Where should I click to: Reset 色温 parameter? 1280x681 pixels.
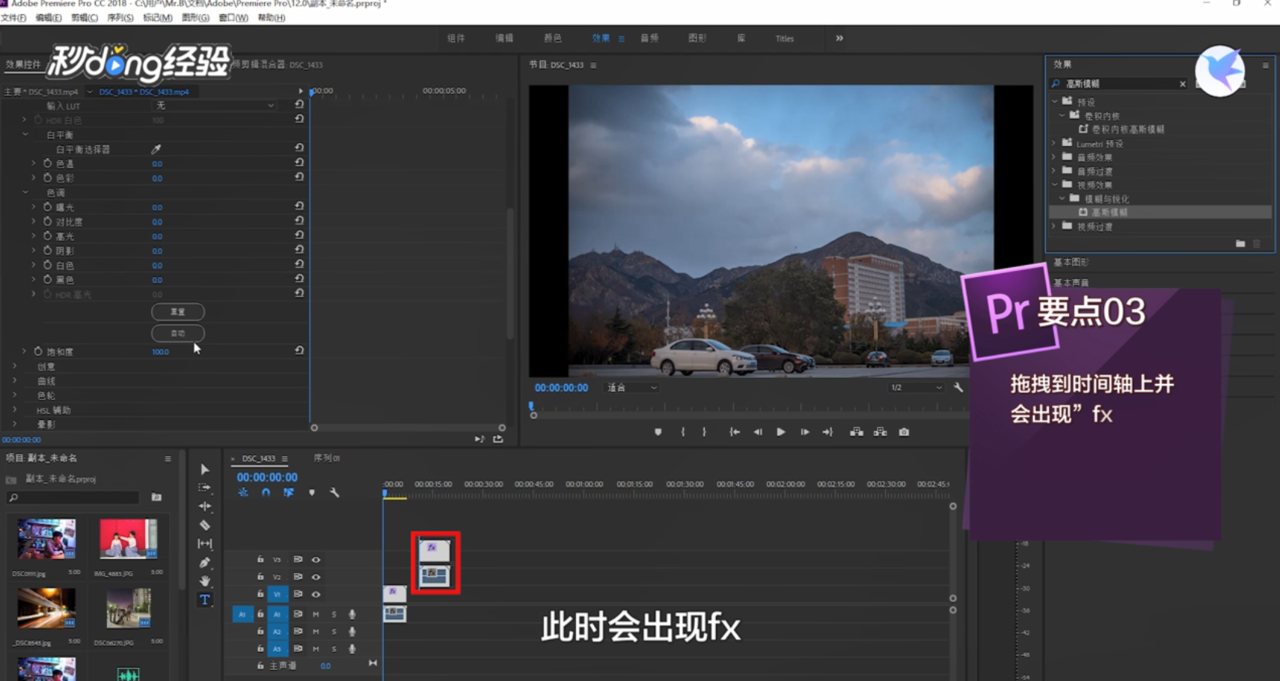[299, 163]
